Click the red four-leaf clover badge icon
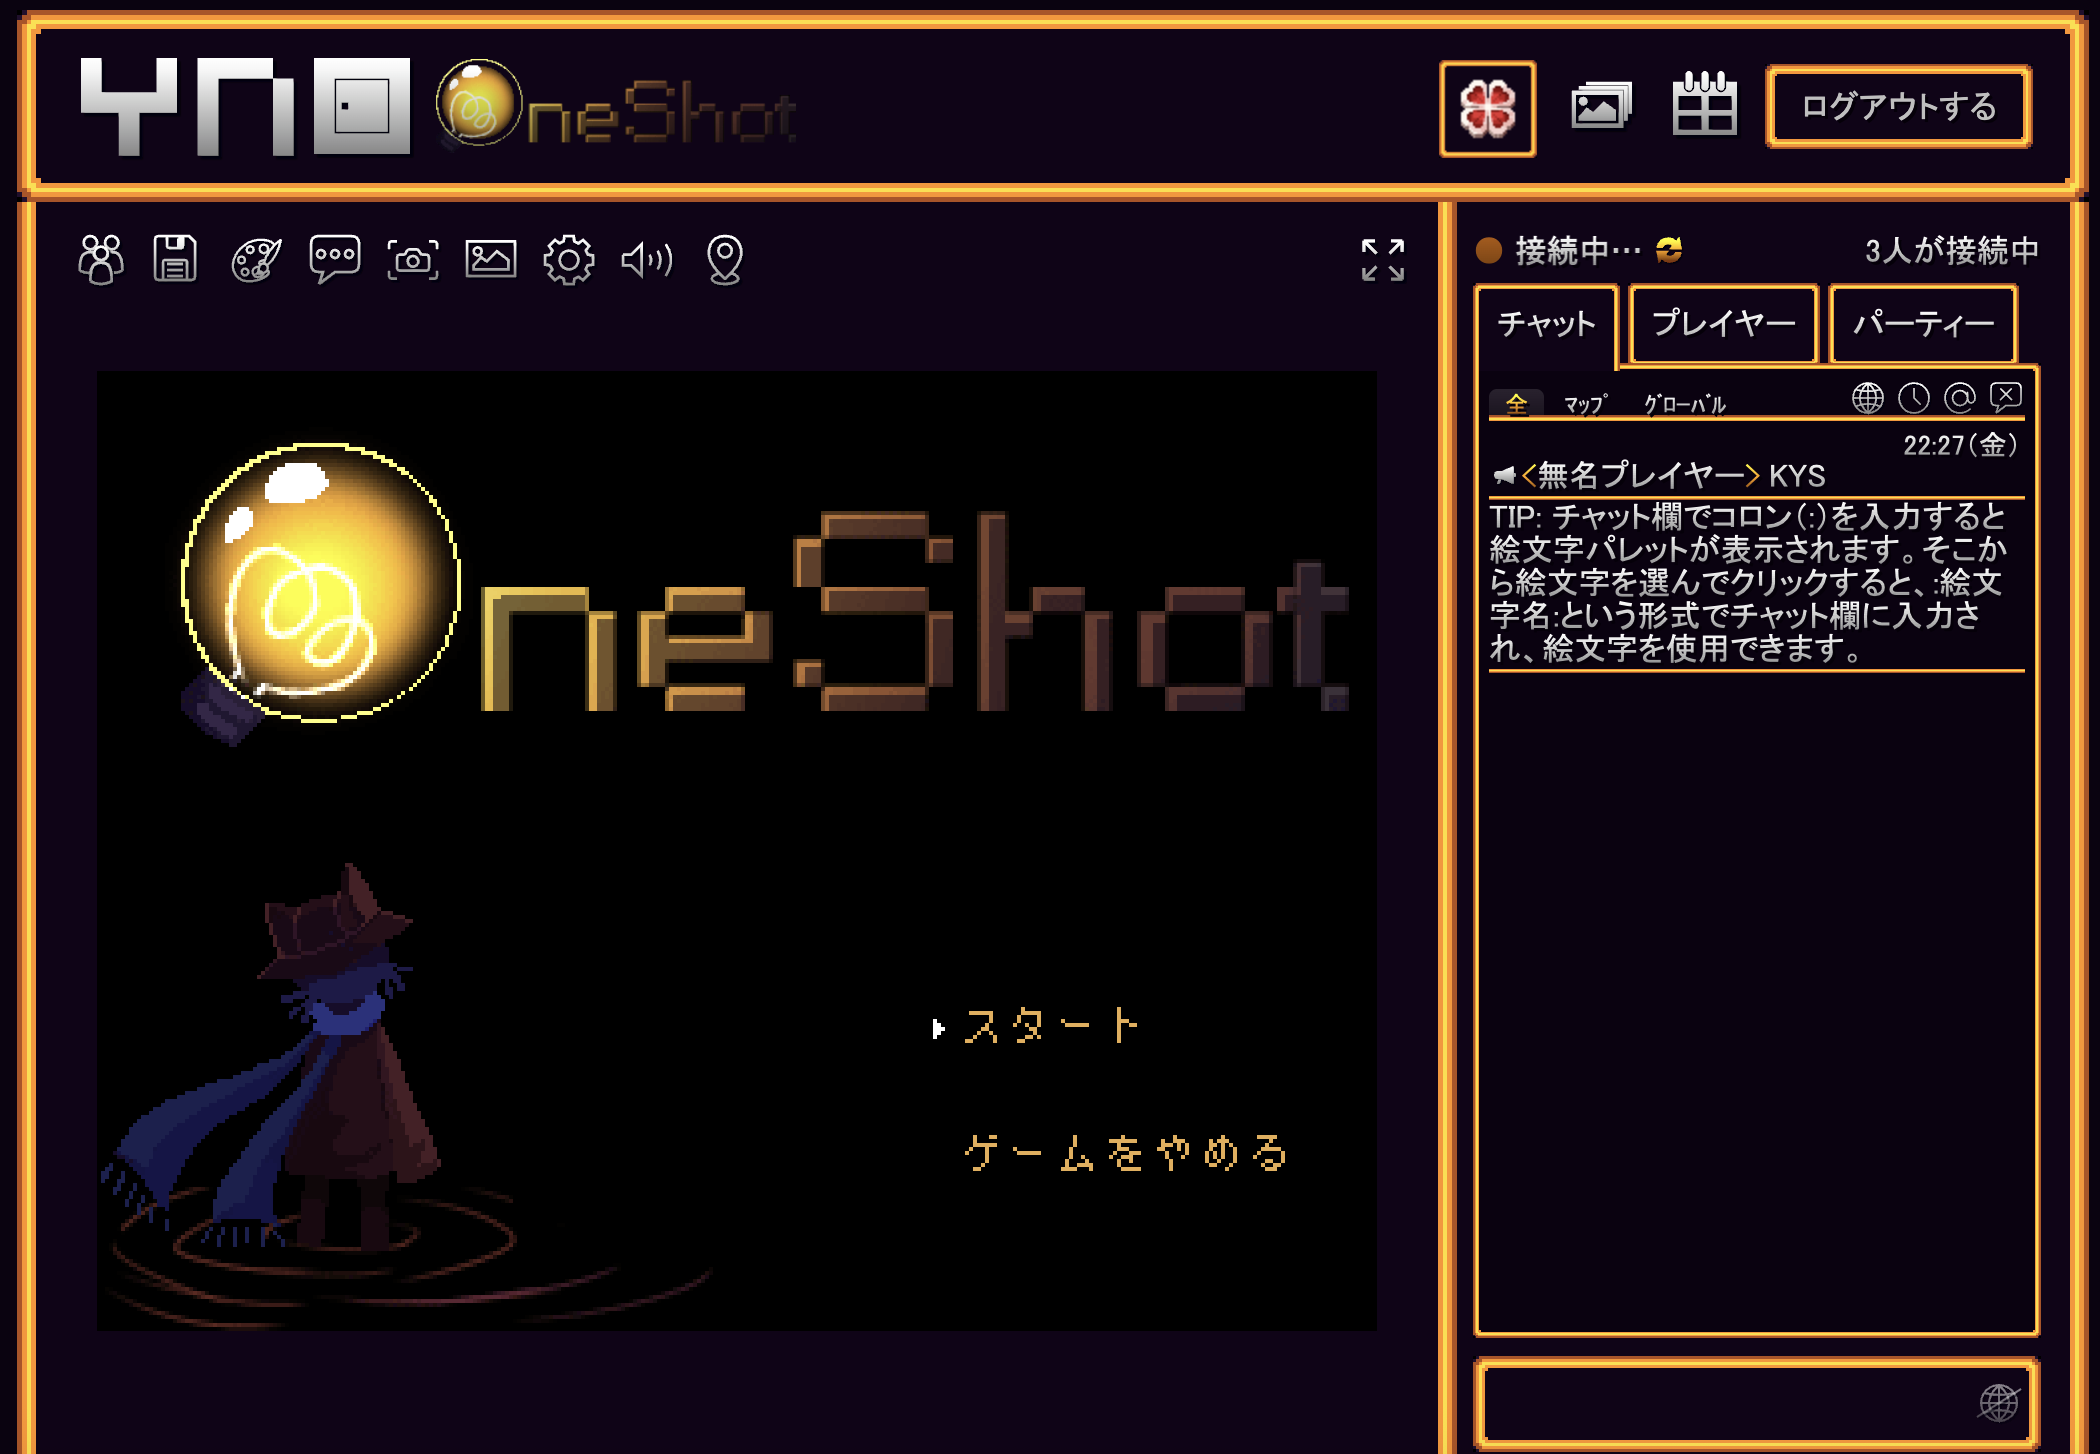Image resolution: width=2100 pixels, height=1454 pixels. coord(1487,108)
